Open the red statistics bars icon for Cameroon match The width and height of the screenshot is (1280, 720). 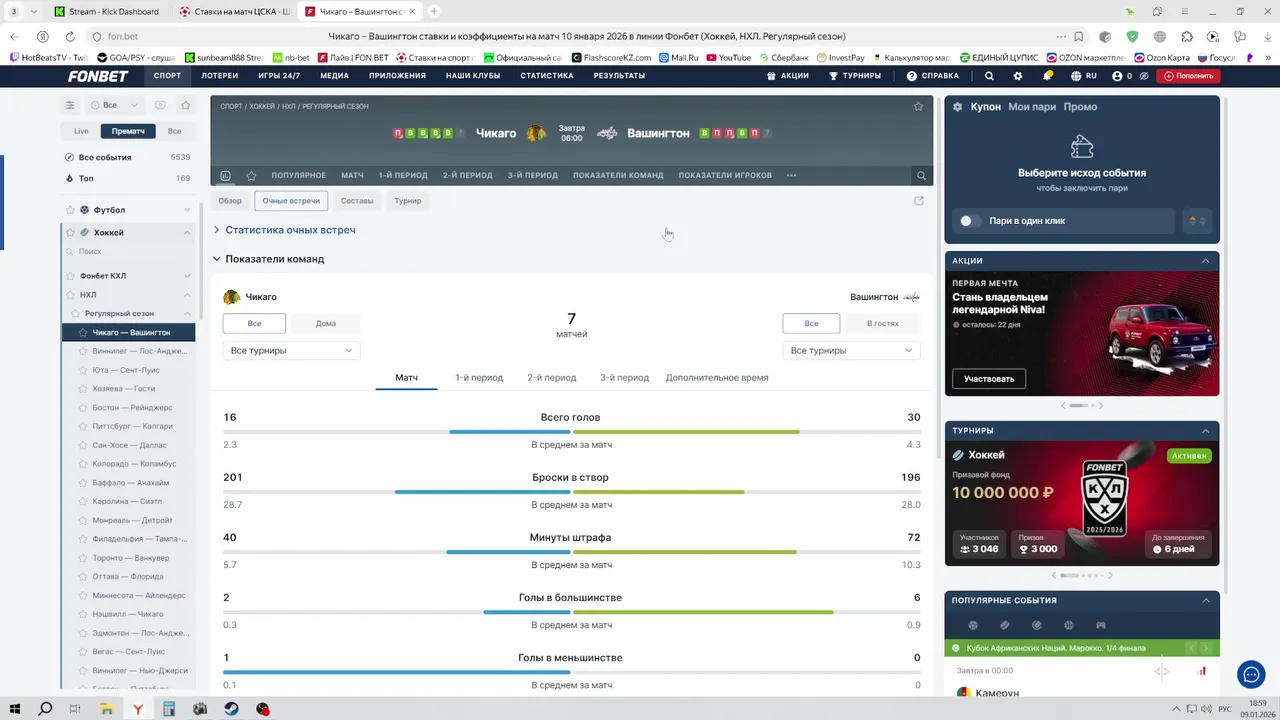(x=1203, y=671)
